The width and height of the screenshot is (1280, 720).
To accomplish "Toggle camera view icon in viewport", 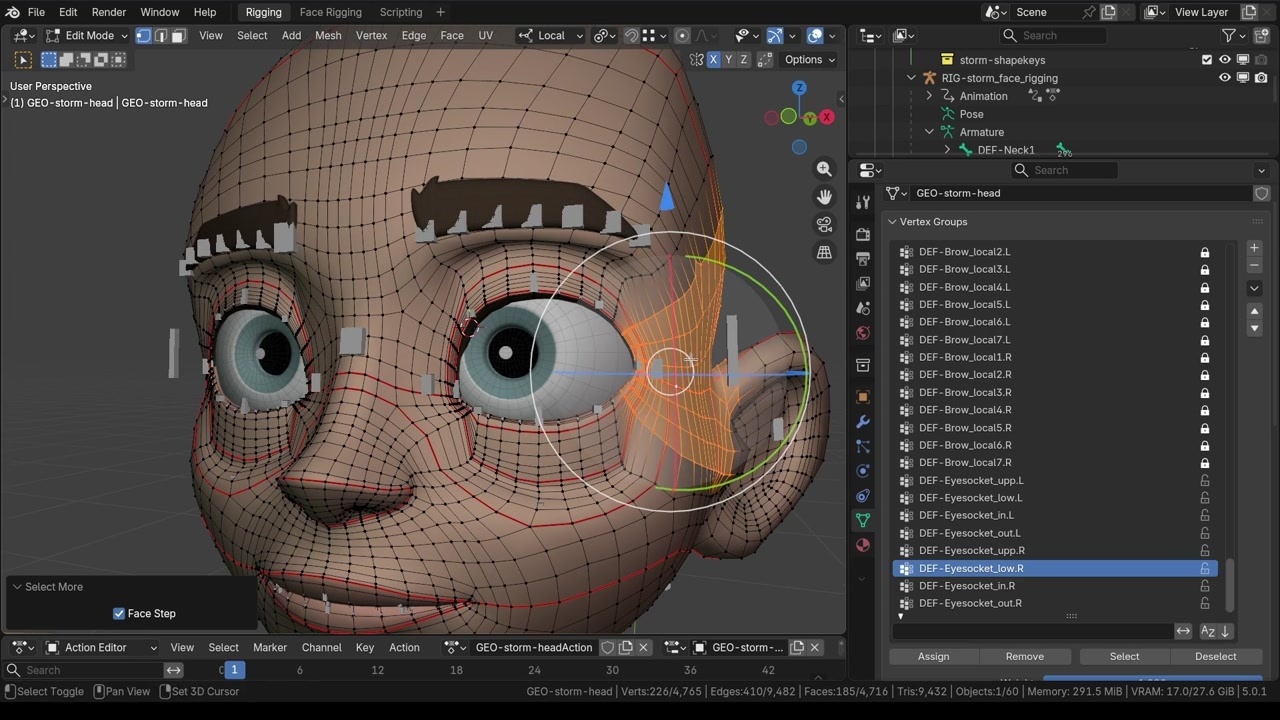I will tap(824, 225).
